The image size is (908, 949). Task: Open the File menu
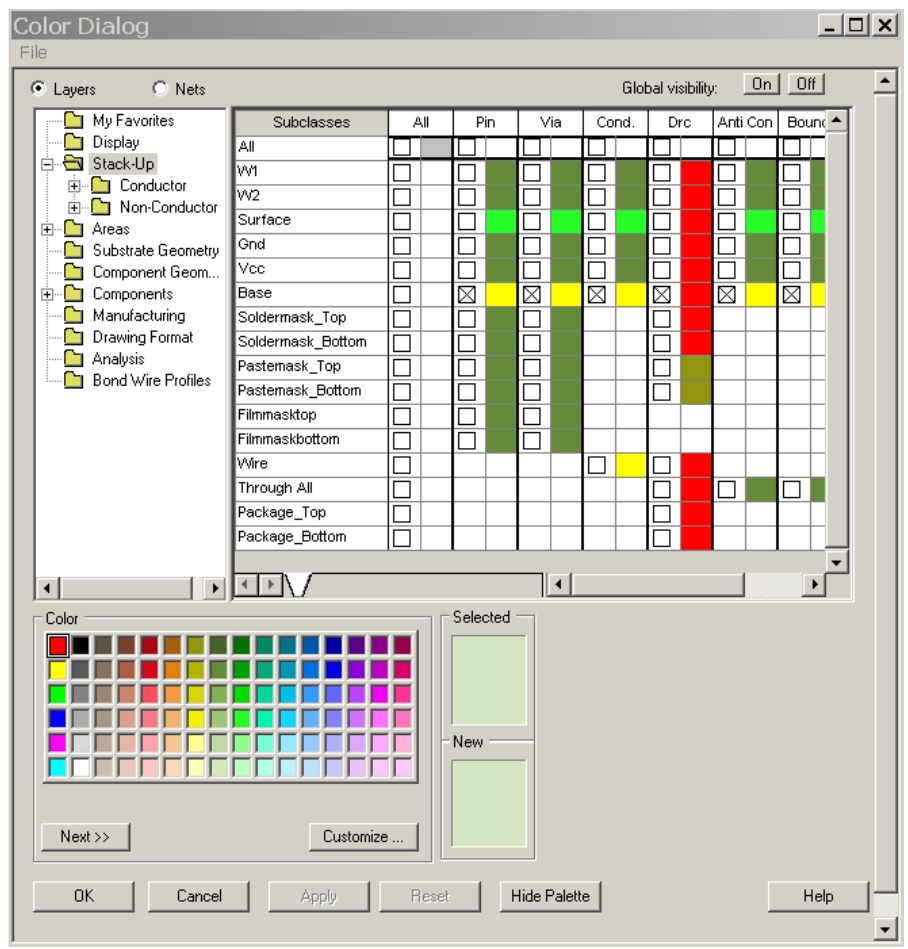coord(33,52)
